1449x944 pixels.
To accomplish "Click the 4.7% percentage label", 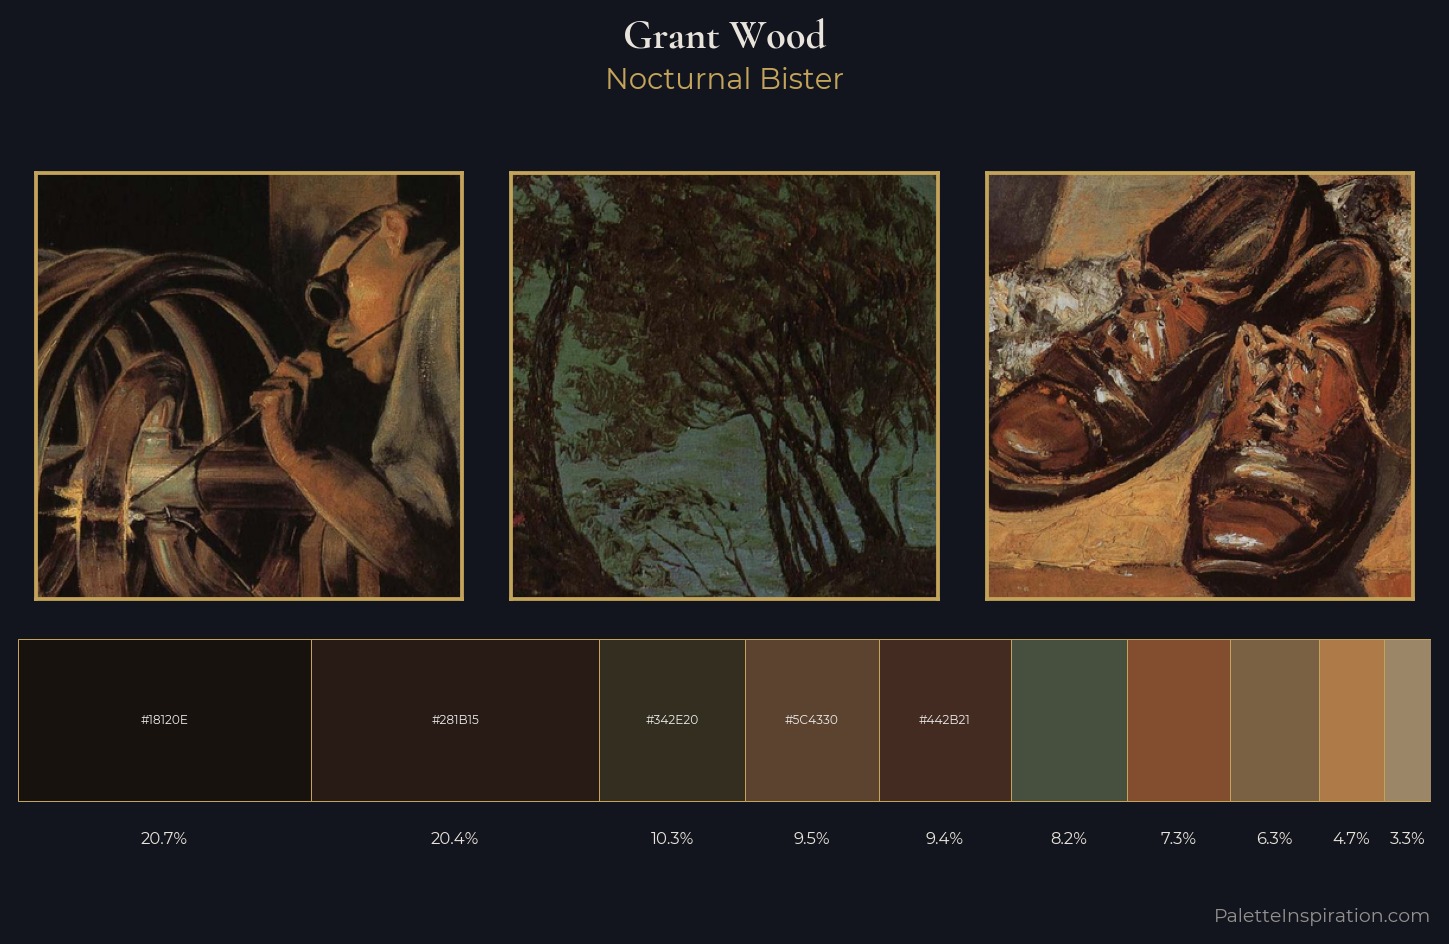I will coord(1351,838).
